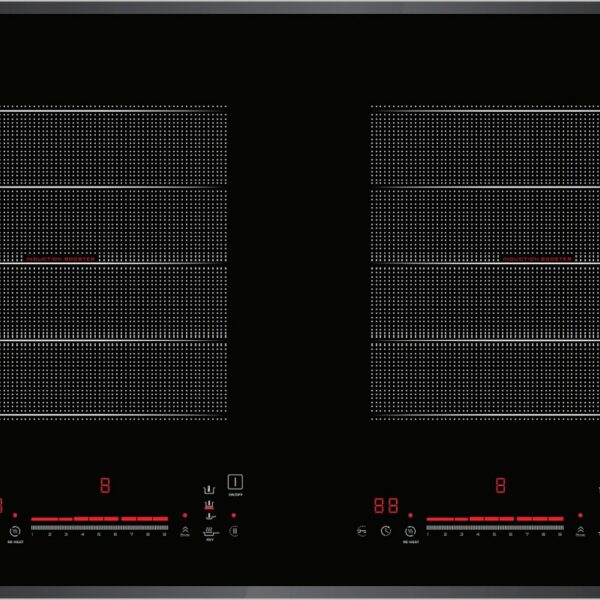
Task: Select the highlighted red pot mode icon
Action: click(x=209, y=504)
